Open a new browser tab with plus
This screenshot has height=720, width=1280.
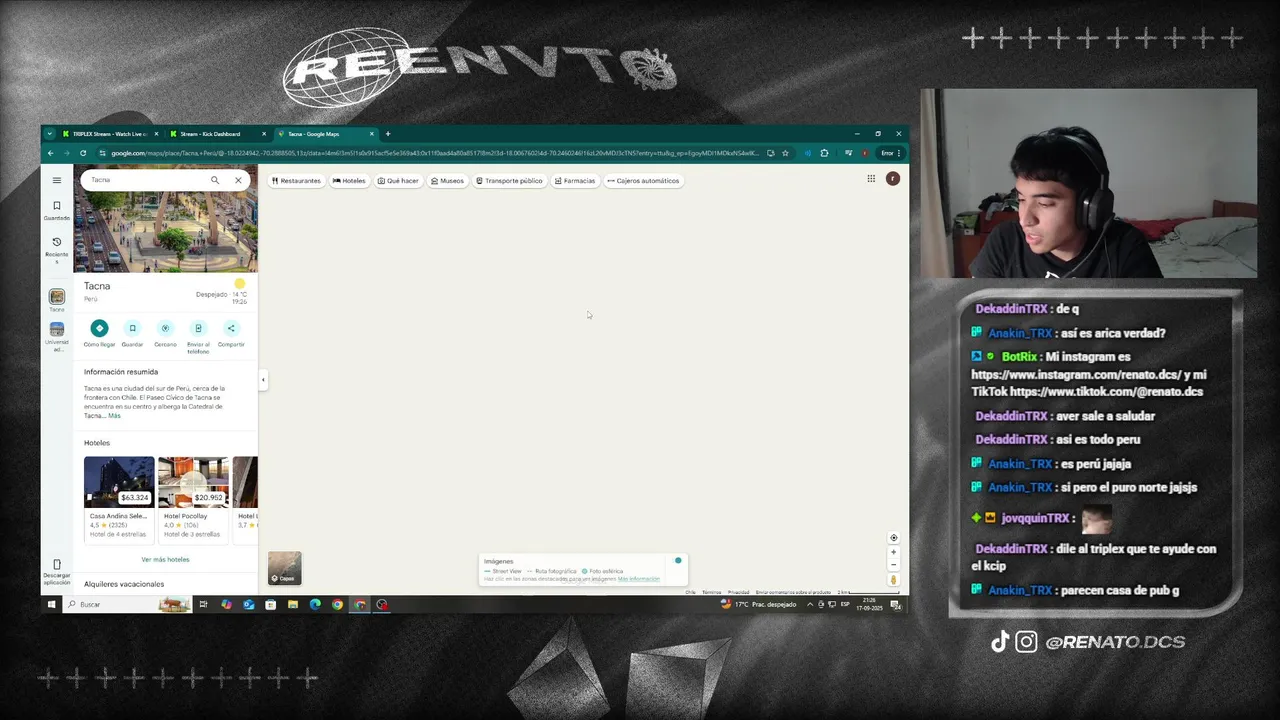[388, 134]
